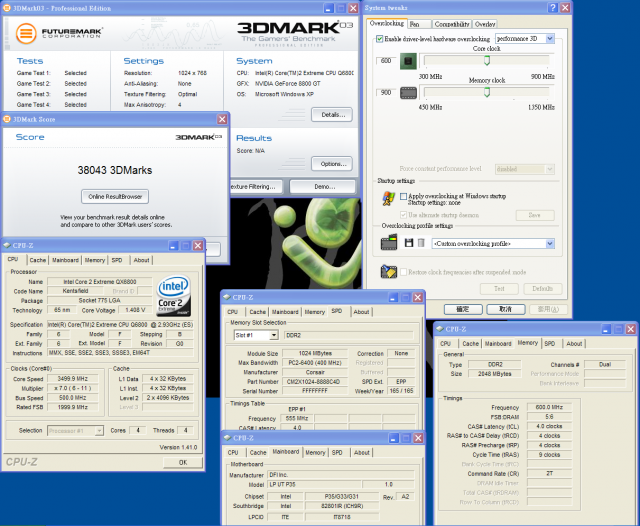Toggle Restore clock frequencies after suspended mode
Screen dimensions: 640x526
coord(403,272)
